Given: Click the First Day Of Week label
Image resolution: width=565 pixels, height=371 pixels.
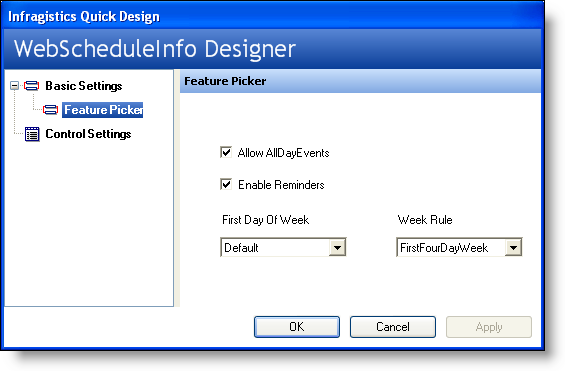Looking at the screenshot, I should (x=266, y=220).
